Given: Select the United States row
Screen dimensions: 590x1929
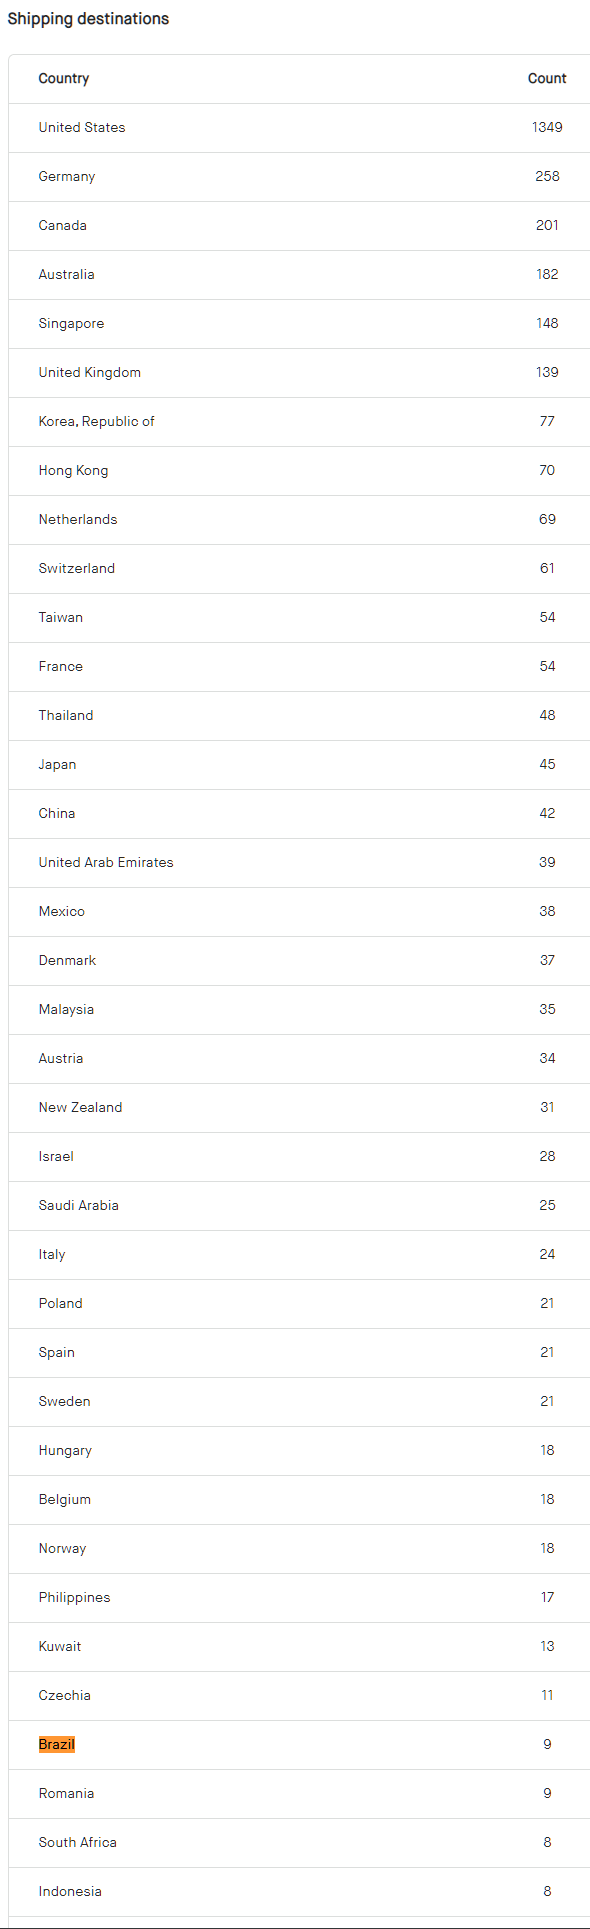Looking at the screenshot, I should [x=299, y=128].
